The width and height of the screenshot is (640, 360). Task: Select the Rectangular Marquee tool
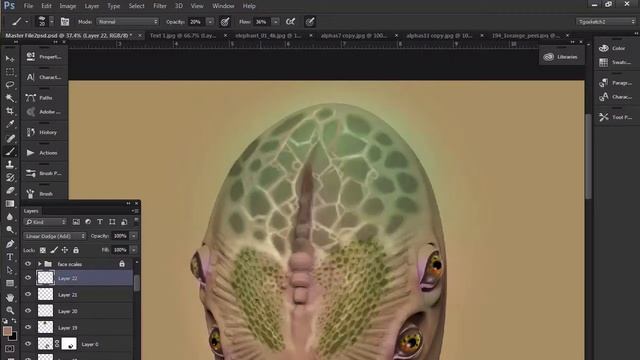tap(10, 72)
